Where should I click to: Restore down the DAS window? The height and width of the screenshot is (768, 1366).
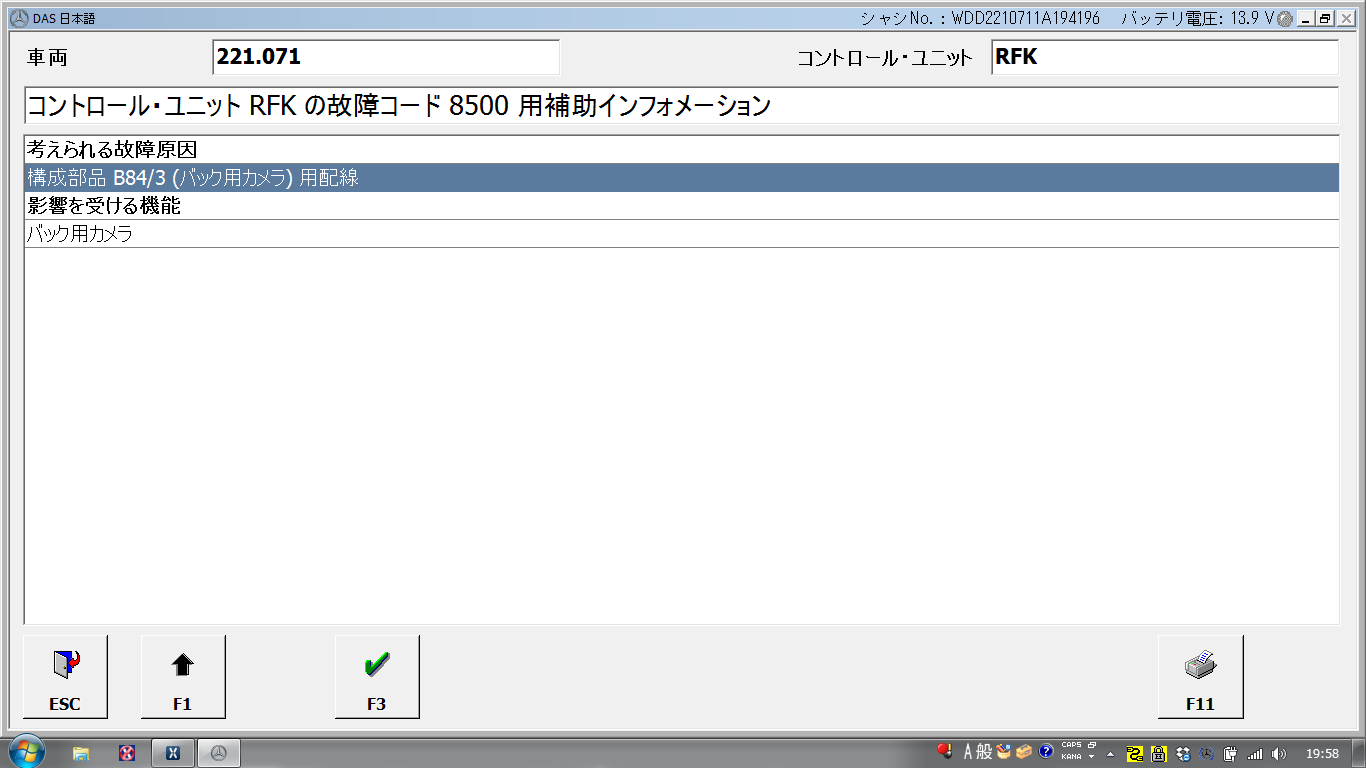(x=1324, y=19)
